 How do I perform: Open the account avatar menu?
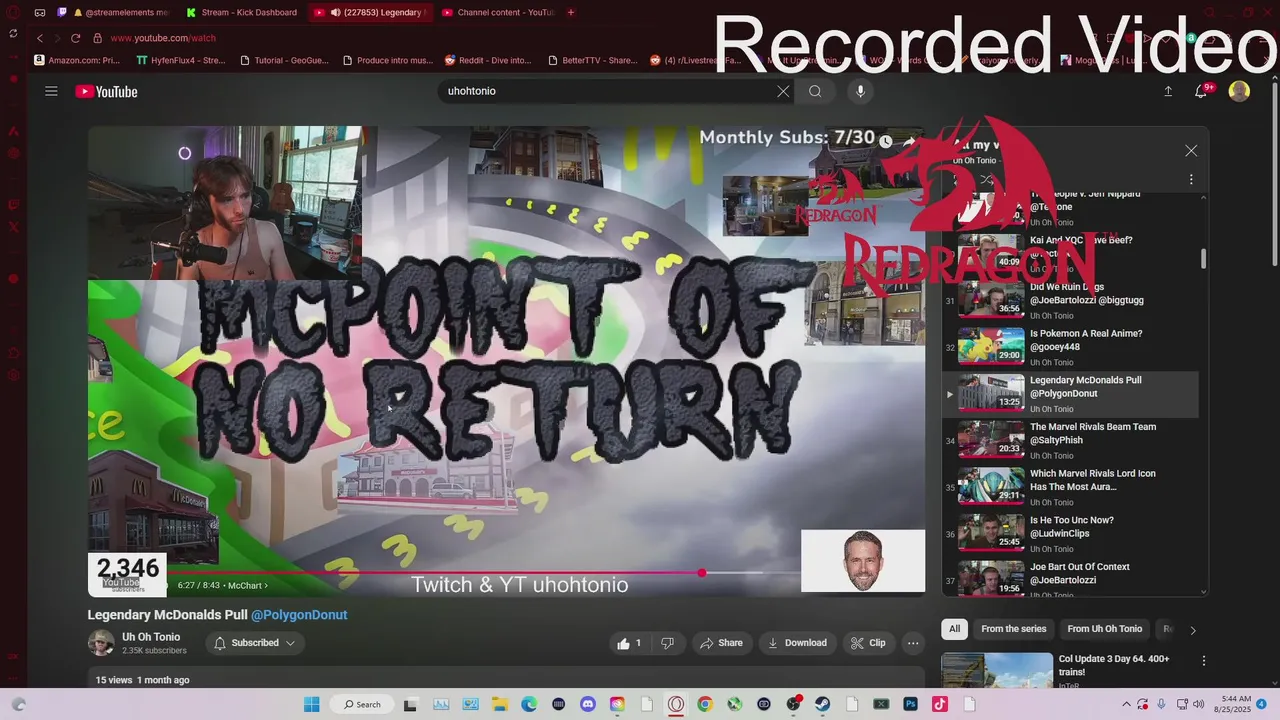tap(1239, 91)
